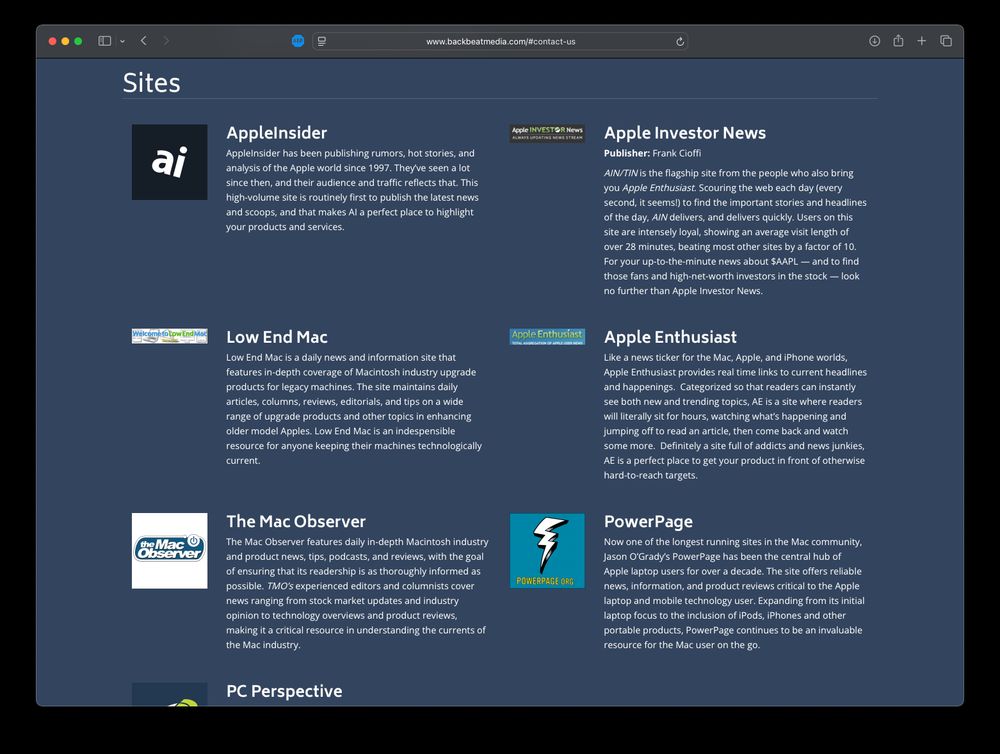The width and height of the screenshot is (1000, 754).
Task: Click The Mac Observer logo
Action: 170,551
